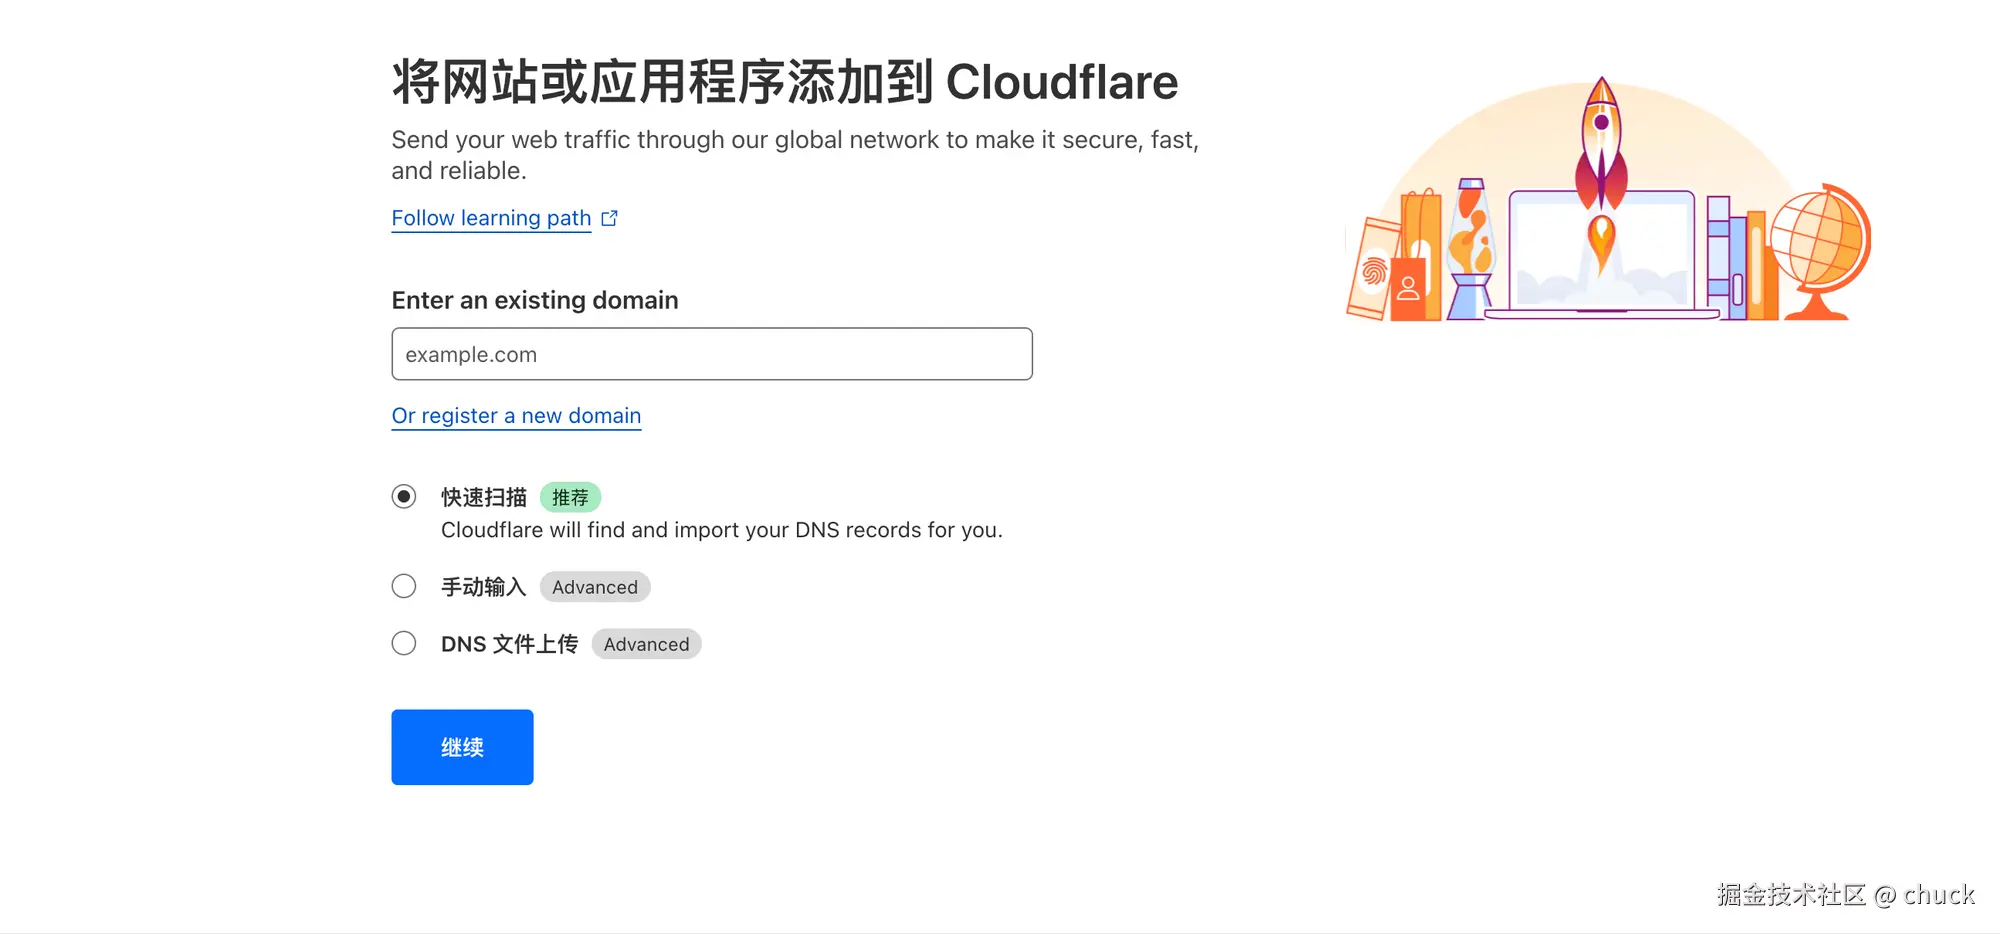This screenshot has height=934, width=2000.
Task: Click the green 推荐 badge
Action: (x=570, y=497)
